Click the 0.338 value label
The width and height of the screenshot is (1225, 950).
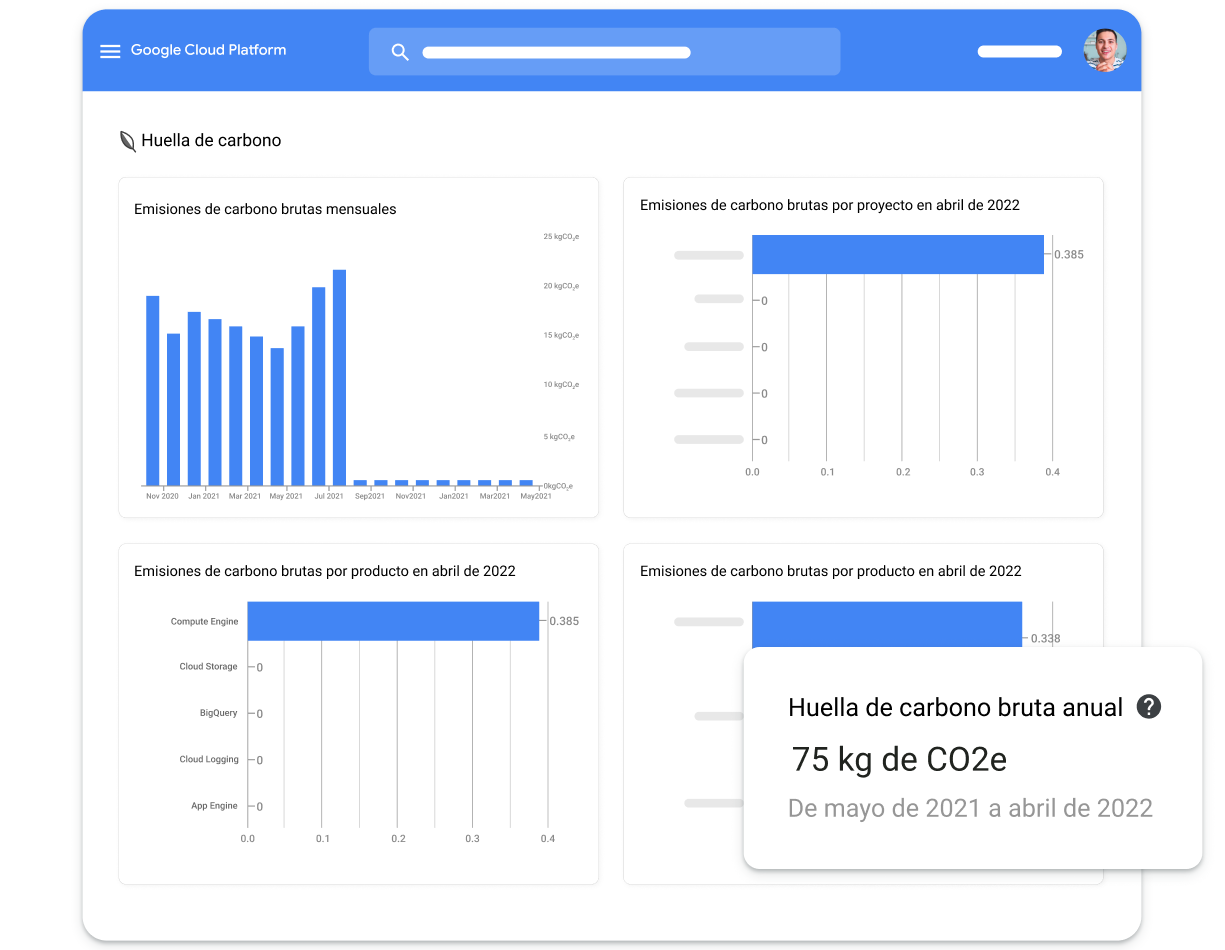1045,638
